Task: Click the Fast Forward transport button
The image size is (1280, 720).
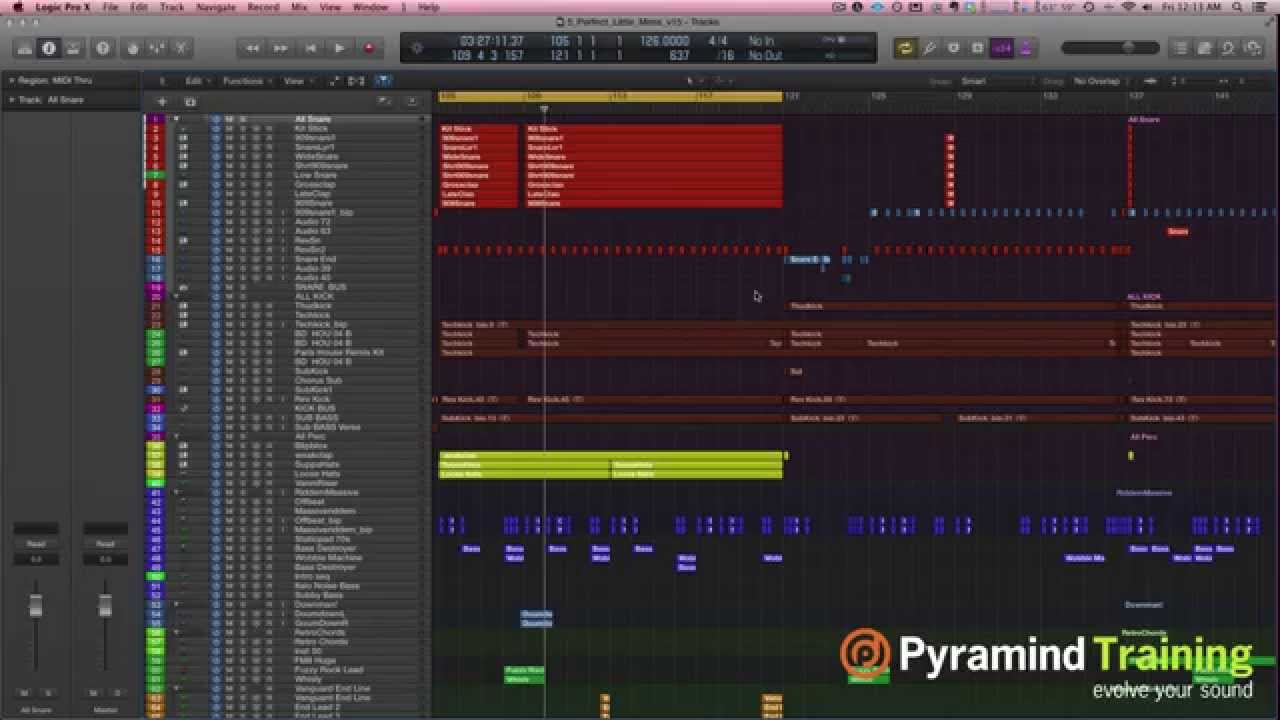Action: coord(281,48)
